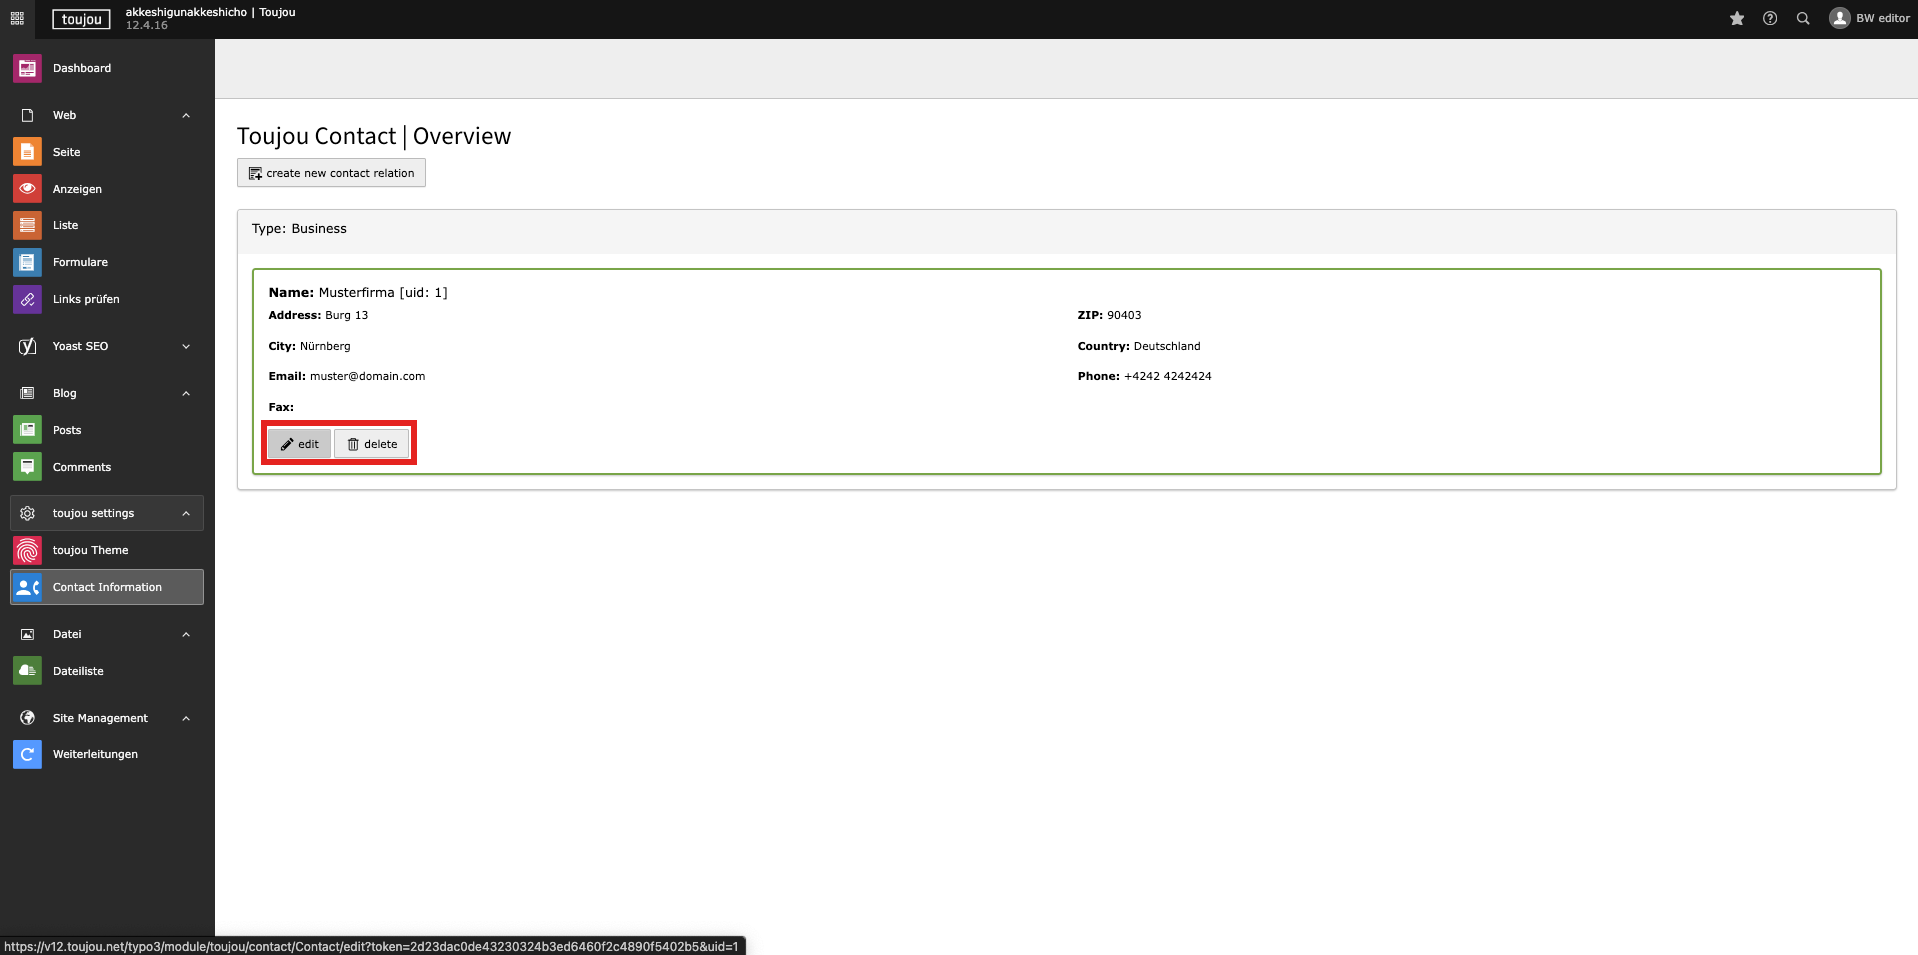Open the Weiterleitungen redirects icon
The height and width of the screenshot is (955, 1918).
pyautogui.click(x=27, y=754)
